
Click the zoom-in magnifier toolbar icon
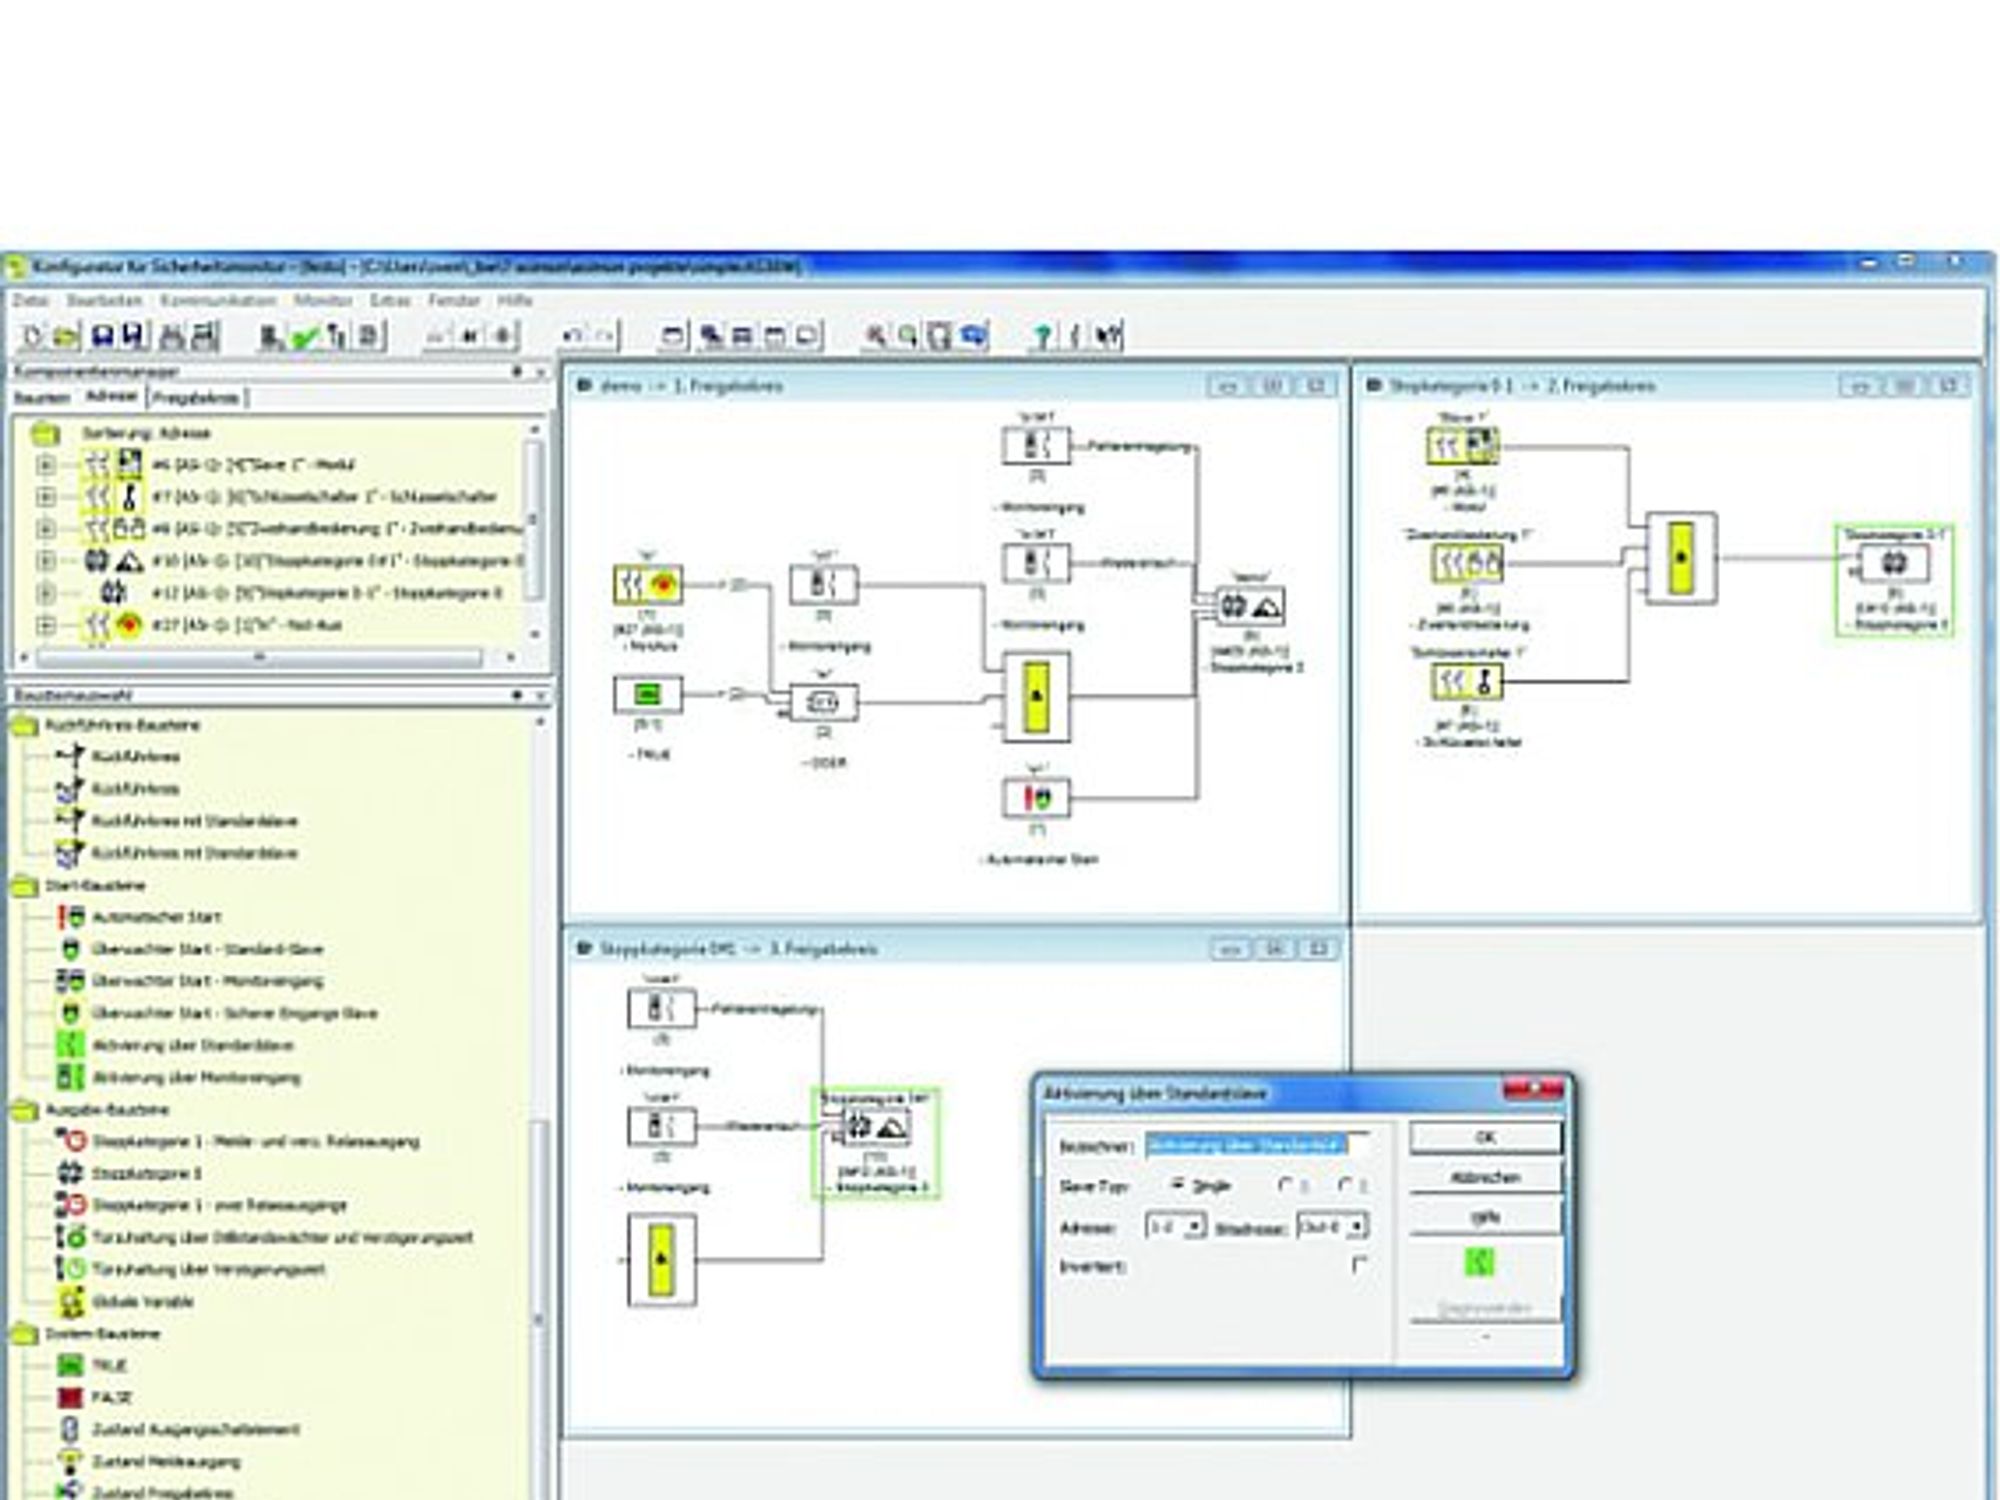(x=875, y=336)
